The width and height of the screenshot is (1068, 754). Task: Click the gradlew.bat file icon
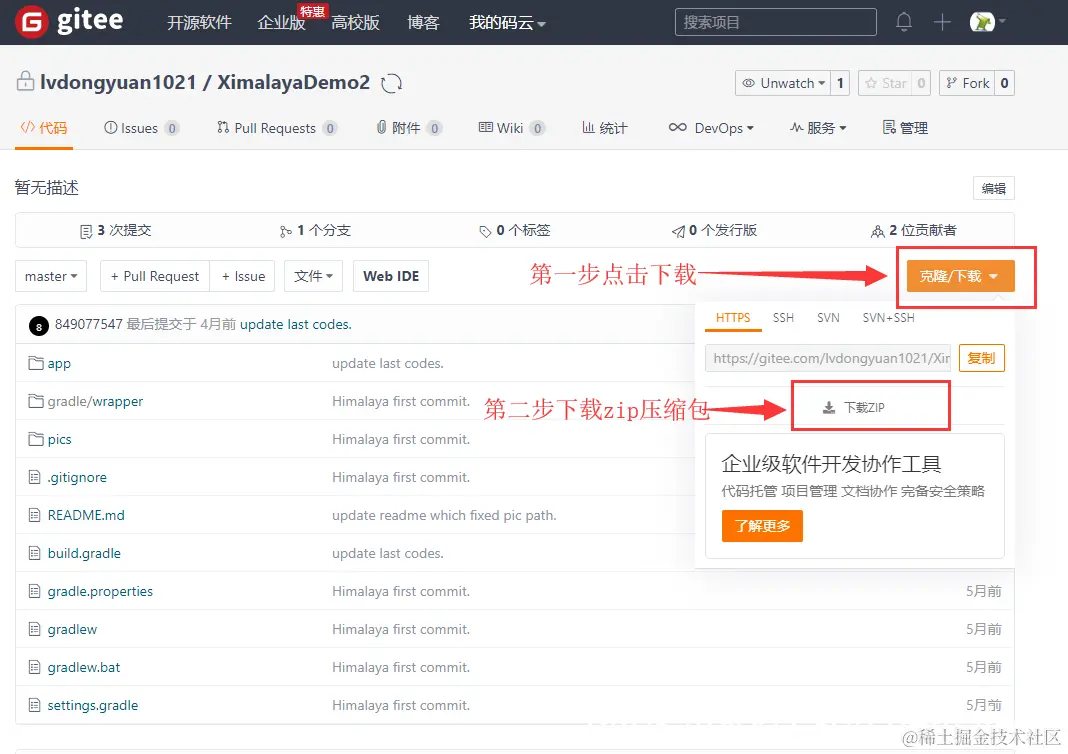point(35,667)
